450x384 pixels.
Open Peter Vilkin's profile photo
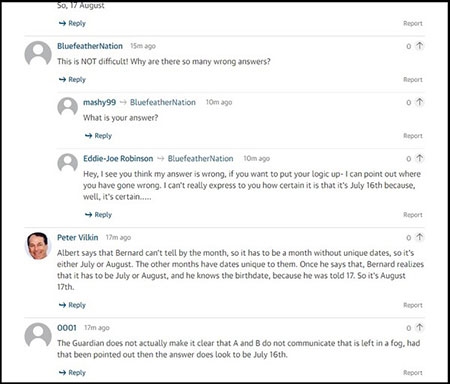(x=38, y=246)
